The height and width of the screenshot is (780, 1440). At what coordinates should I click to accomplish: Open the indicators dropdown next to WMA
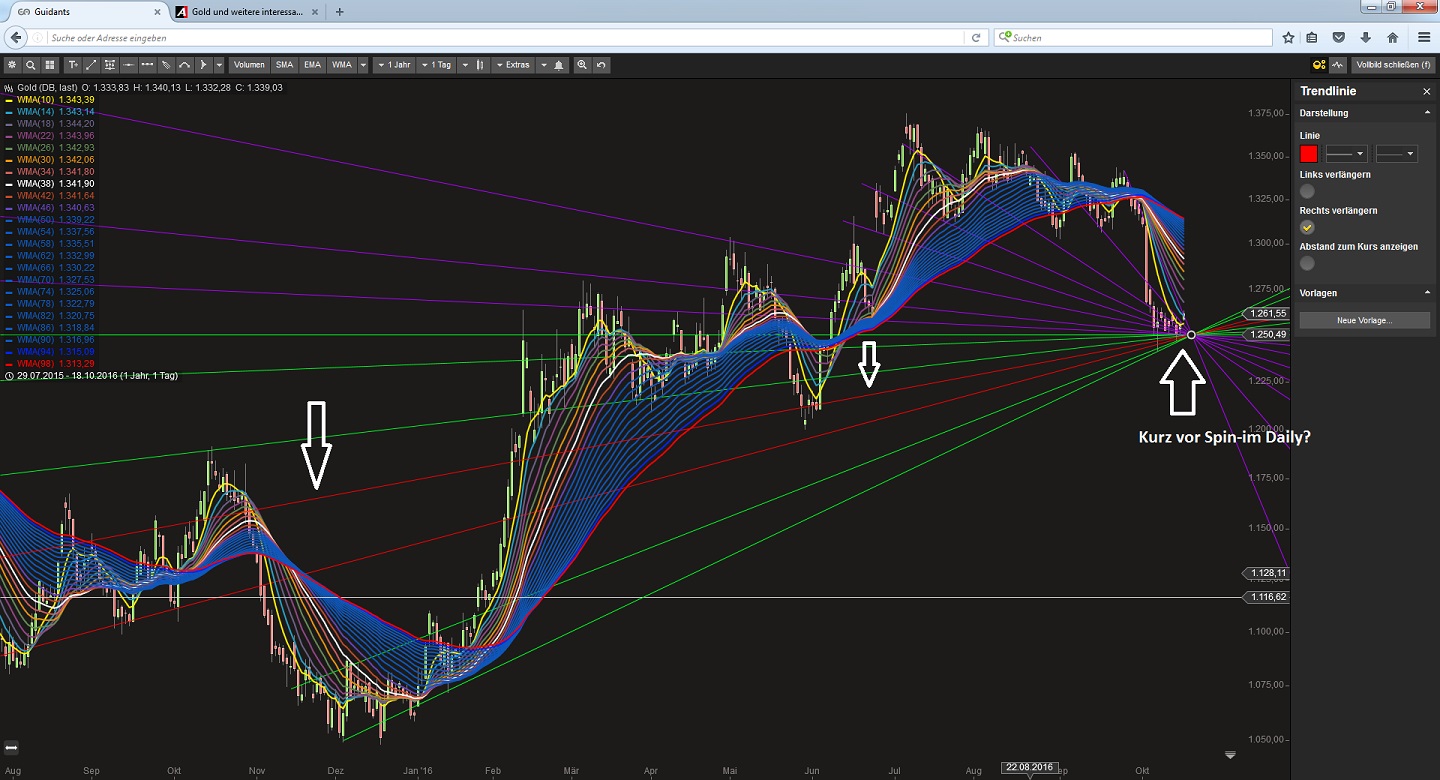(x=363, y=65)
